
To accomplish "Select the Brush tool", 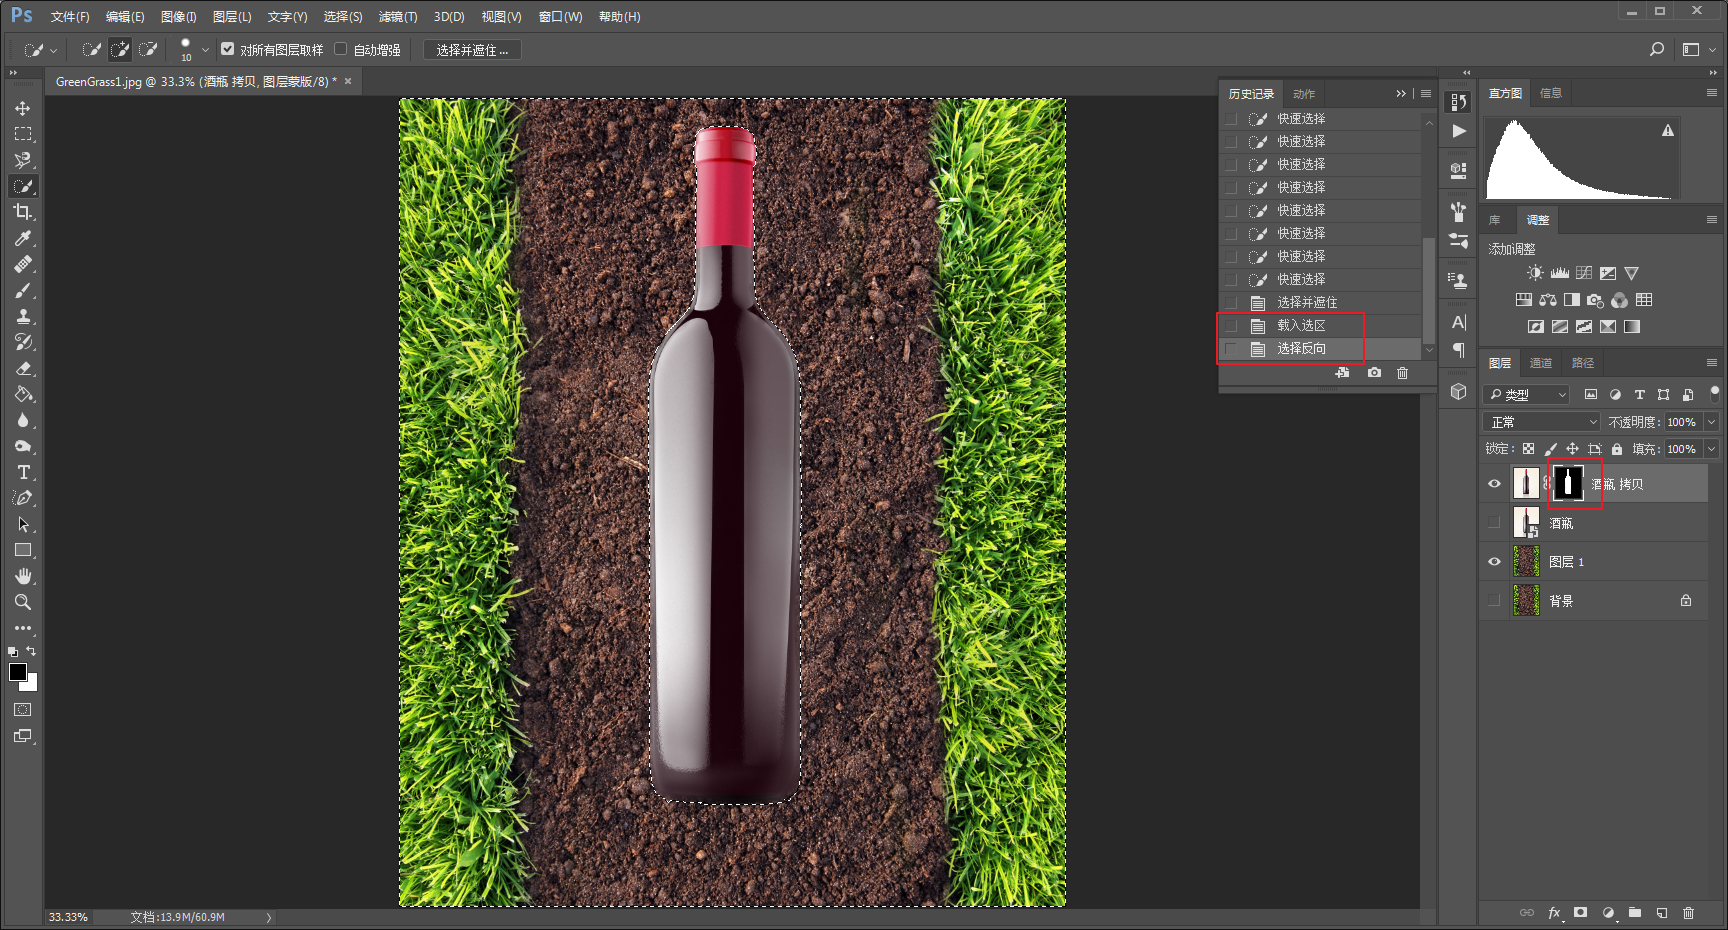I will click(22, 290).
